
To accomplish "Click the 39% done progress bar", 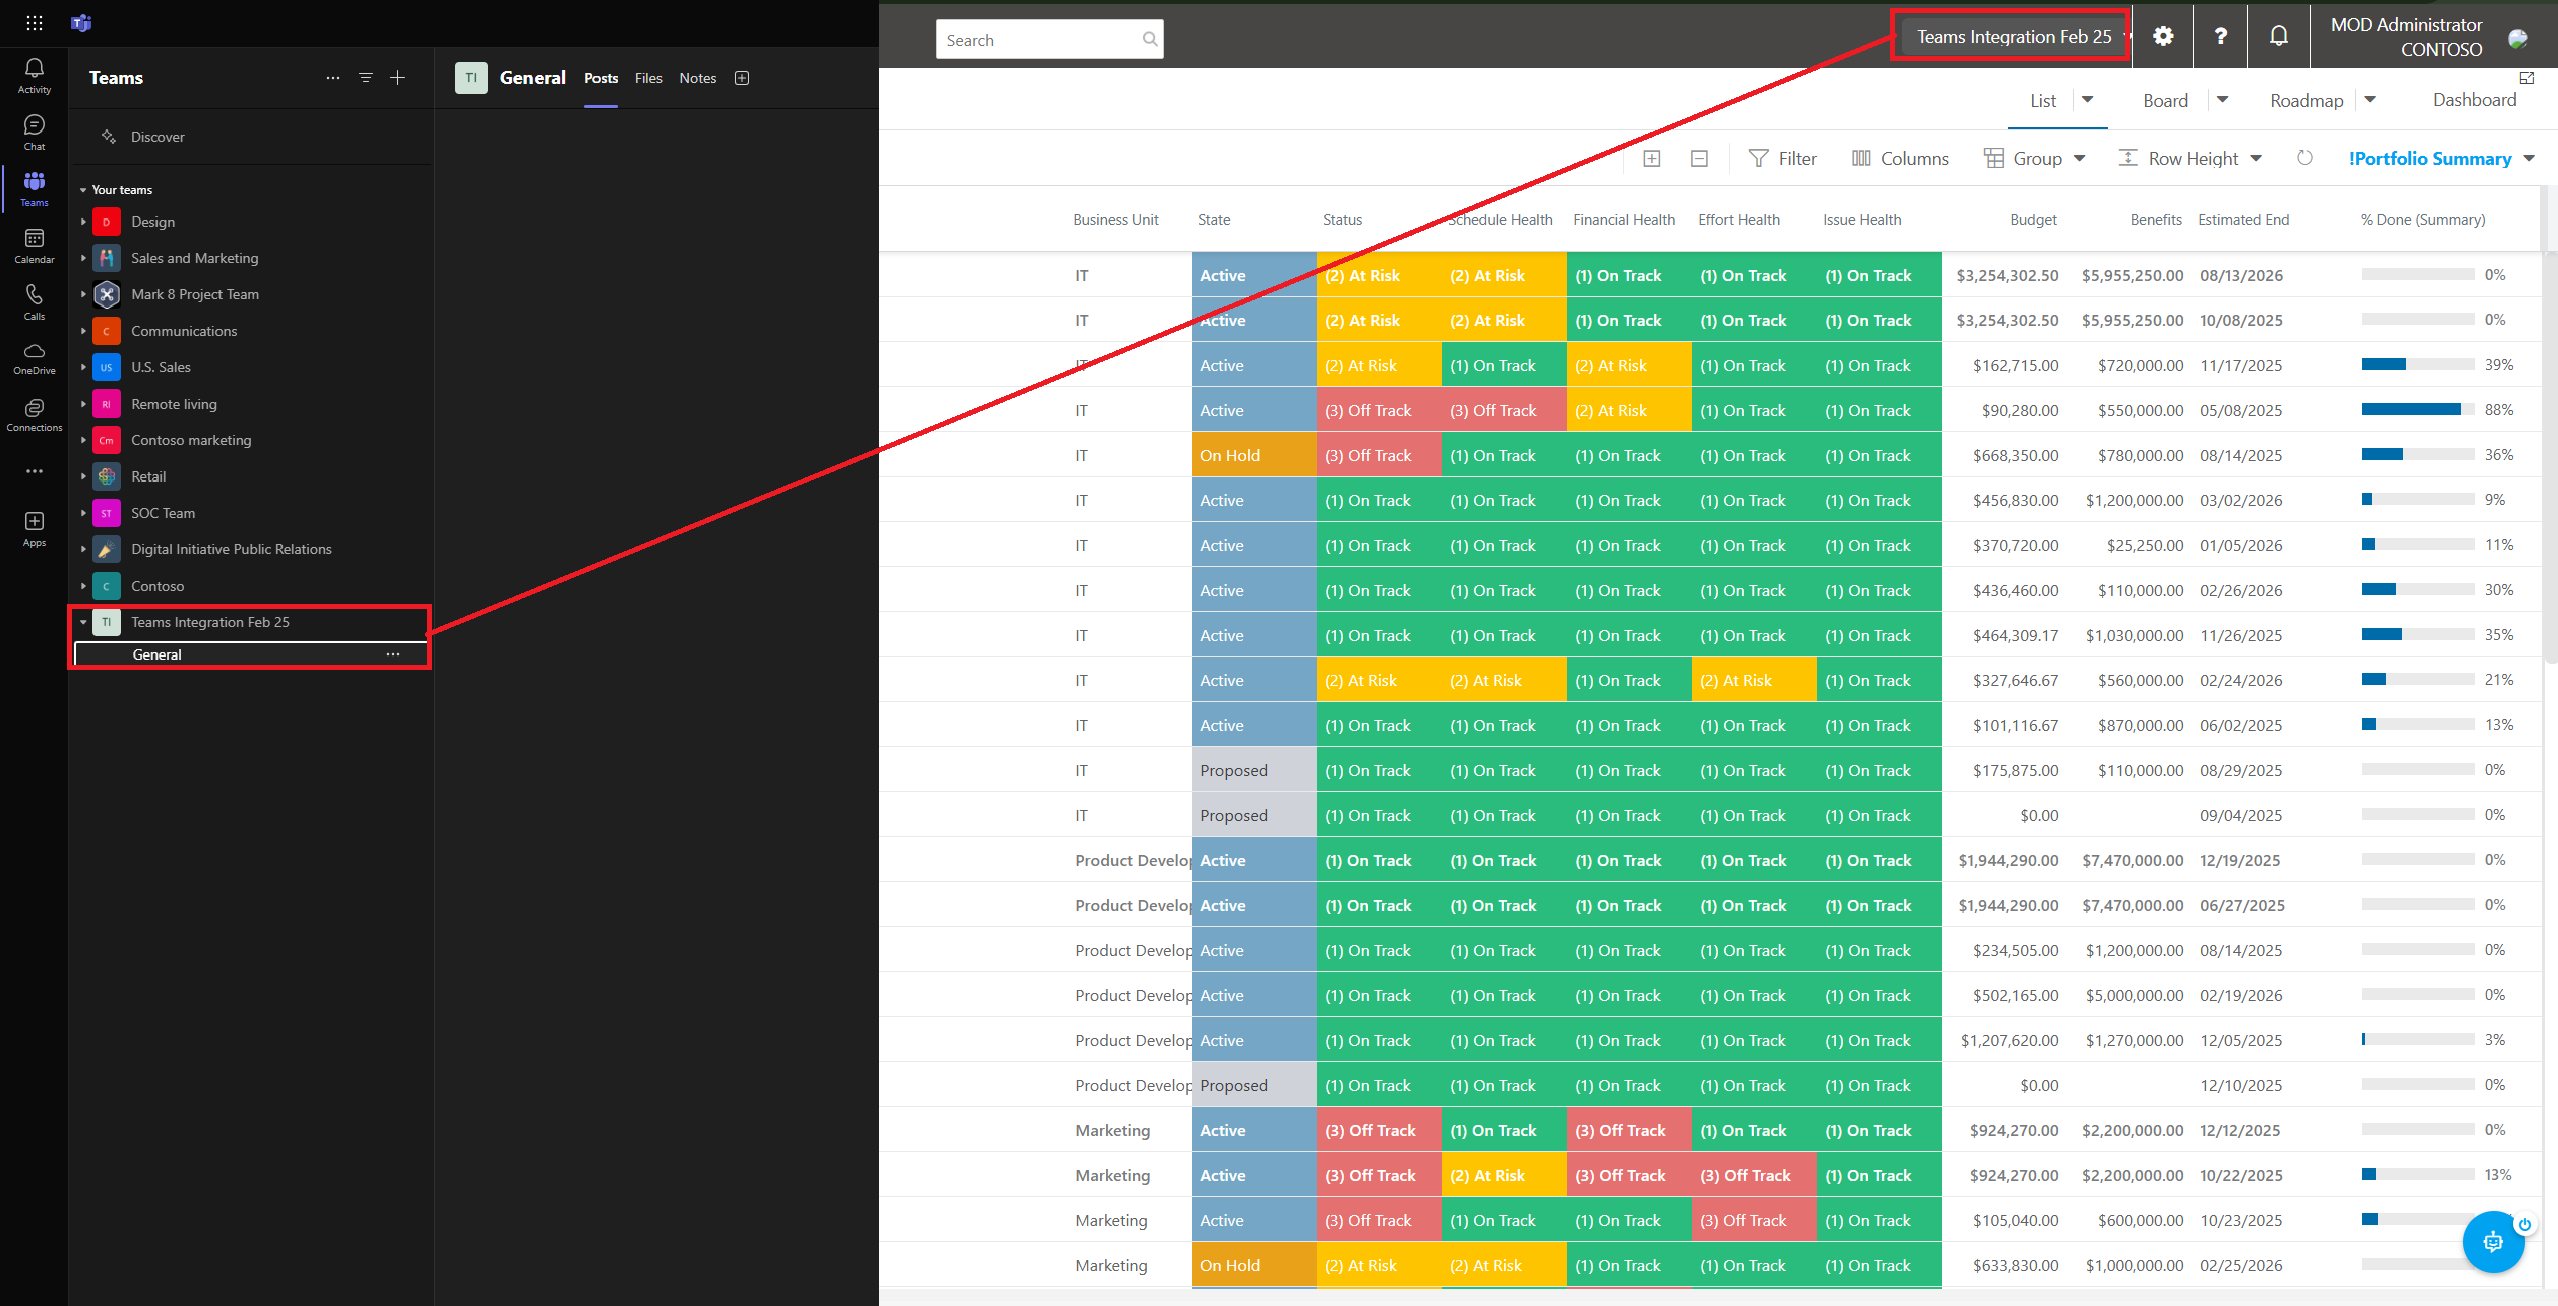I will [x=2418, y=364].
